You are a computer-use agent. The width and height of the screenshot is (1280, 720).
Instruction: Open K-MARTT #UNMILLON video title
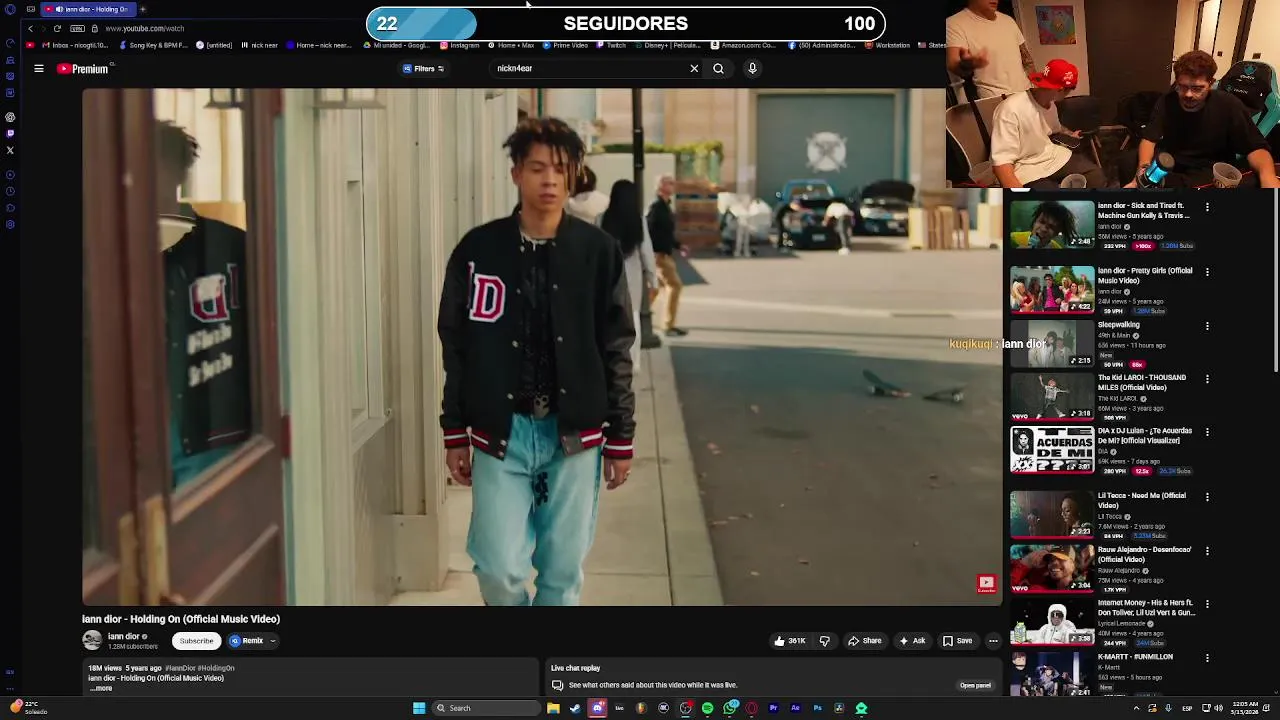pyautogui.click(x=1135, y=657)
